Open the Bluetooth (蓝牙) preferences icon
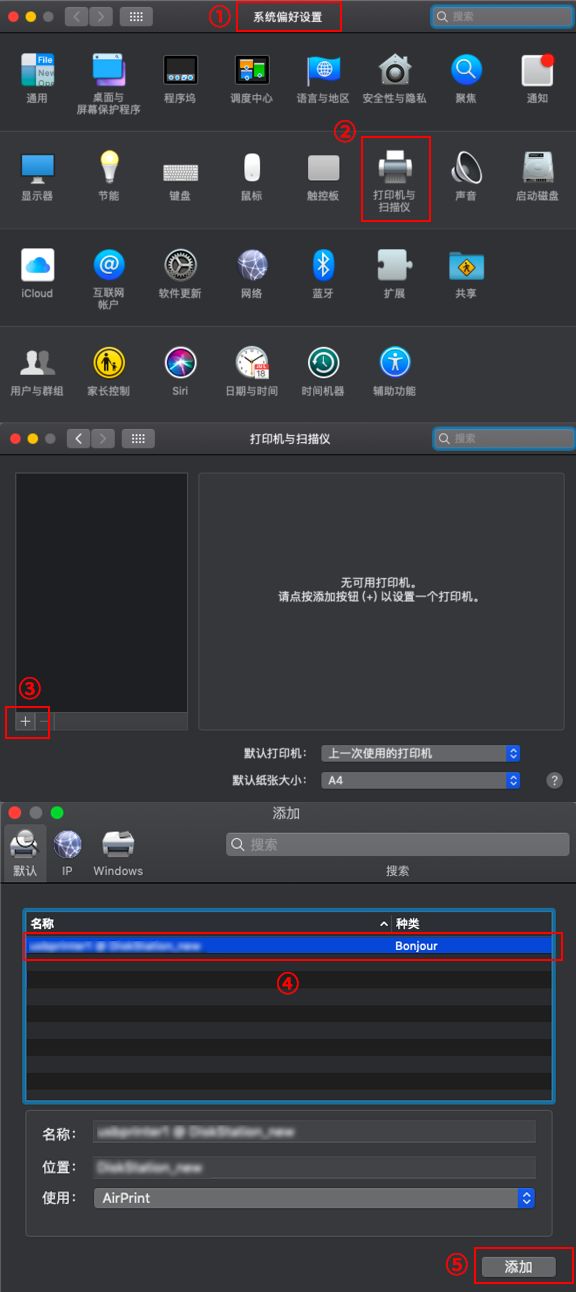 (323, 273)
